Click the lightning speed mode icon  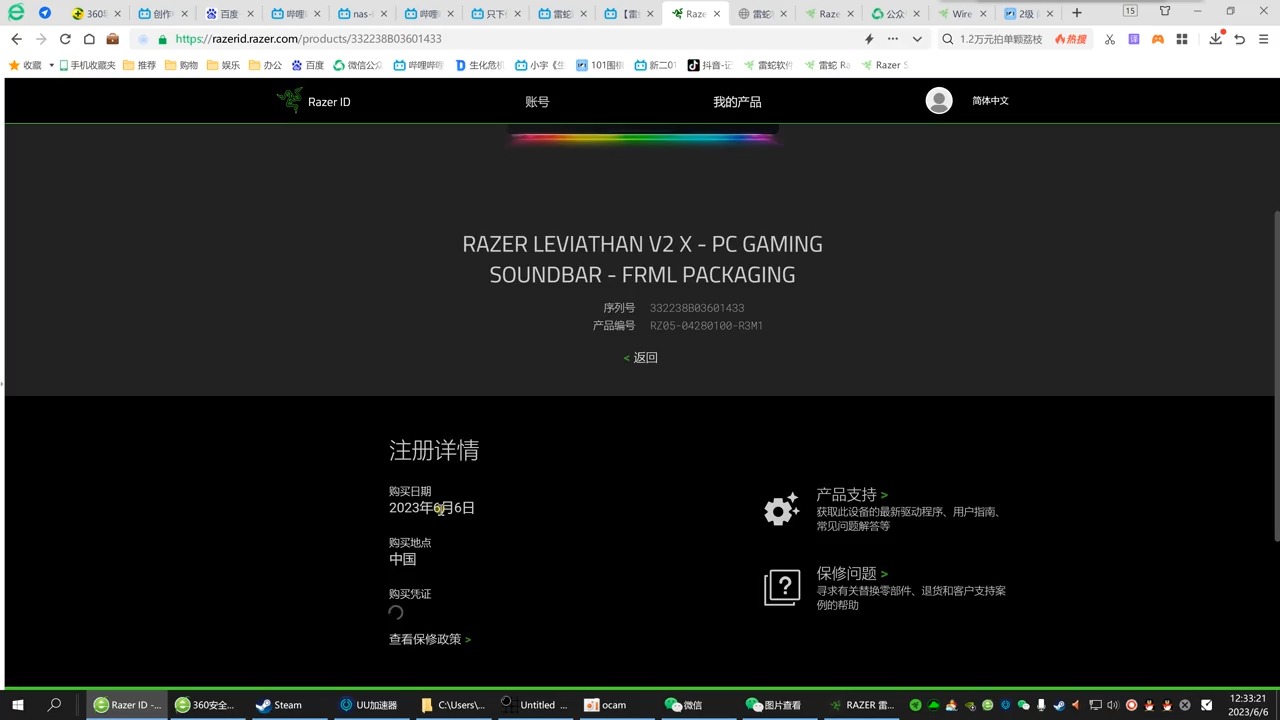coord(869,39)
